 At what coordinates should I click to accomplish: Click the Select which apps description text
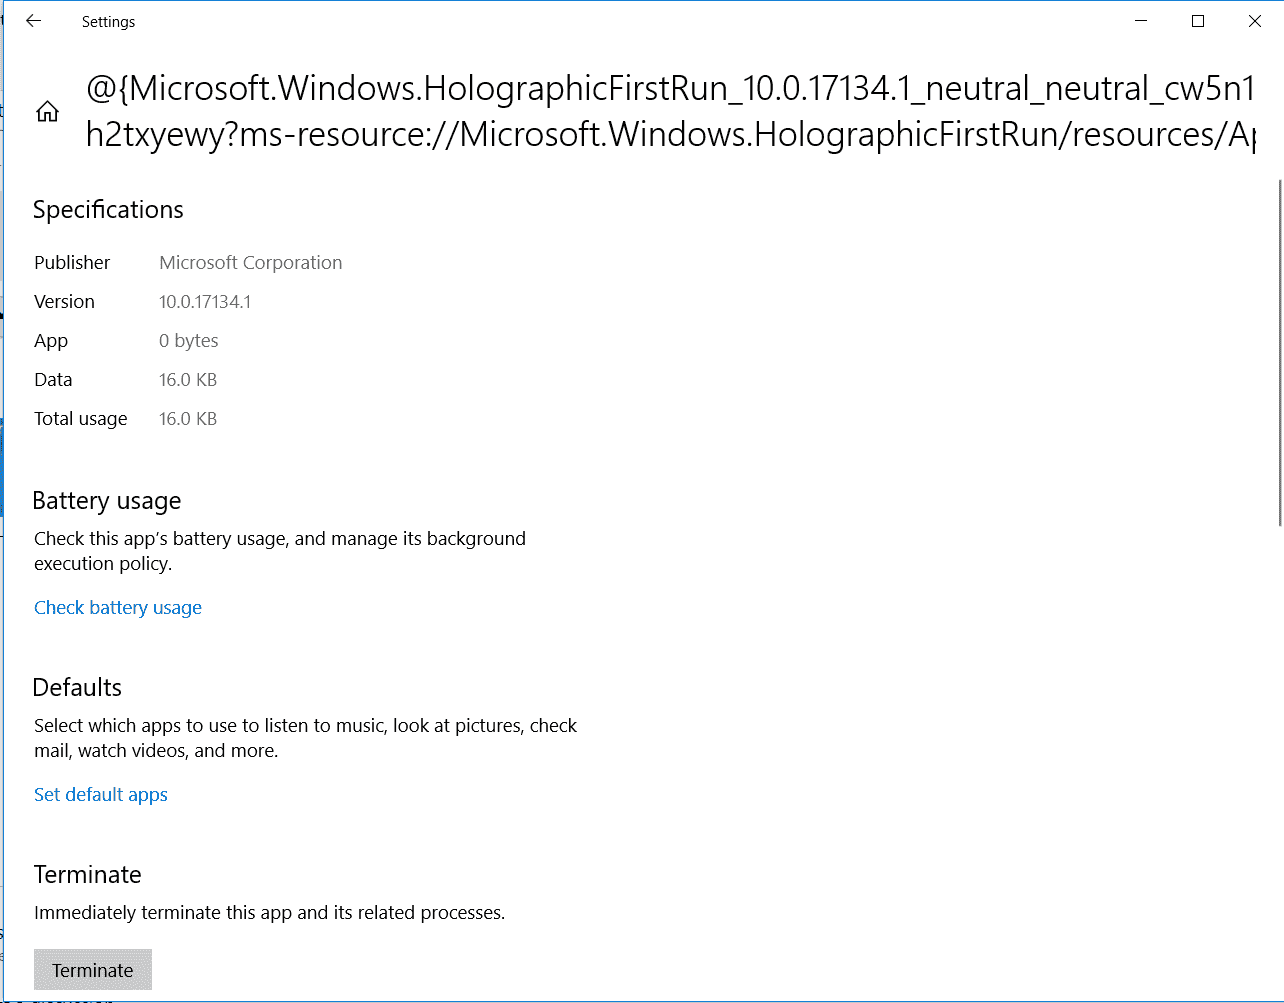pyautogui.click(x=306, y=738)
